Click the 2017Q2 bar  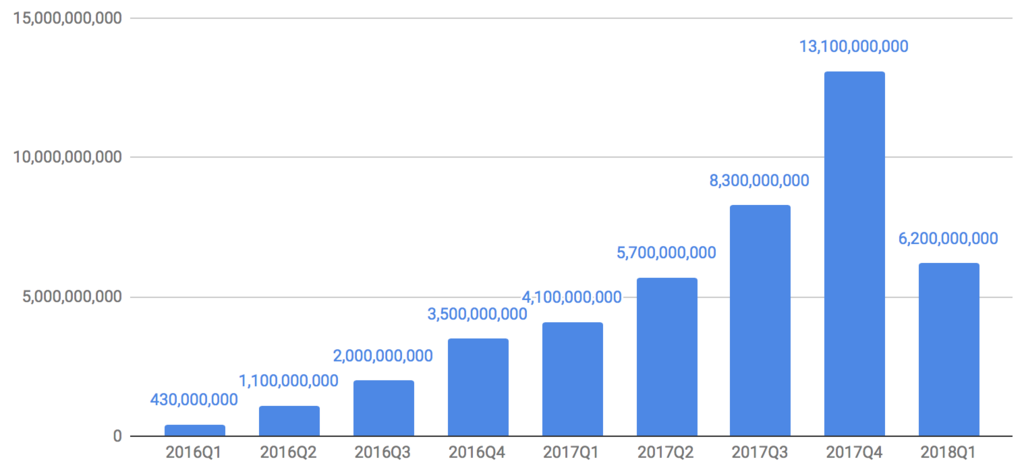(x=667, y=357)
